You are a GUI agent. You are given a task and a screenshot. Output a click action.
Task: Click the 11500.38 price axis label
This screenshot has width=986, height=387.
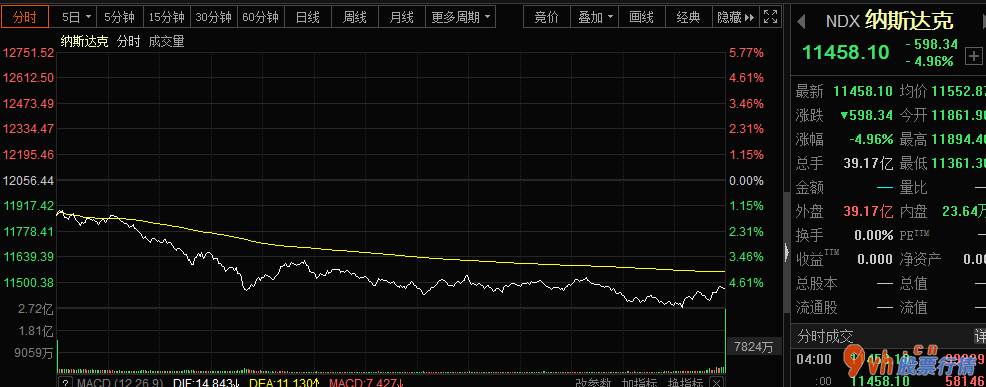click(28, 283)
